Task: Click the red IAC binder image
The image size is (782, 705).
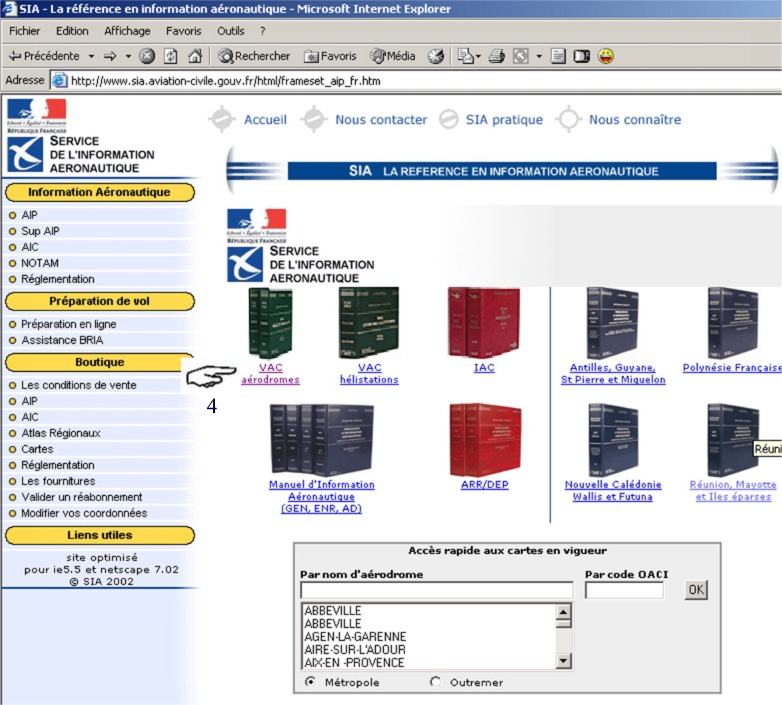Action: point(484,323)
